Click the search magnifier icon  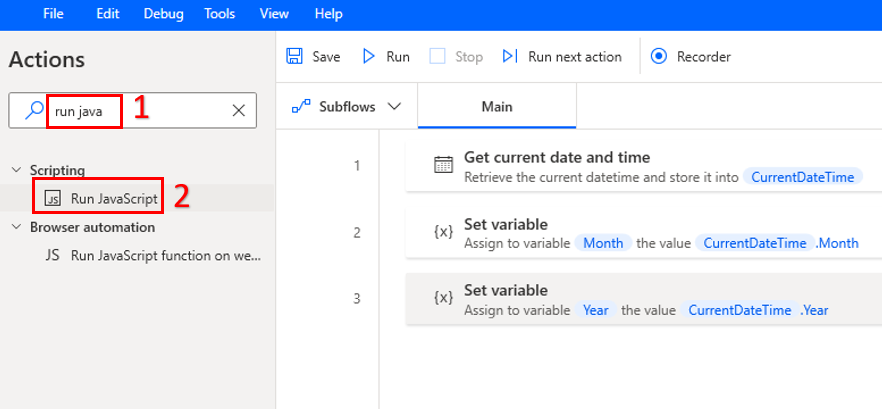click(35, 111)
